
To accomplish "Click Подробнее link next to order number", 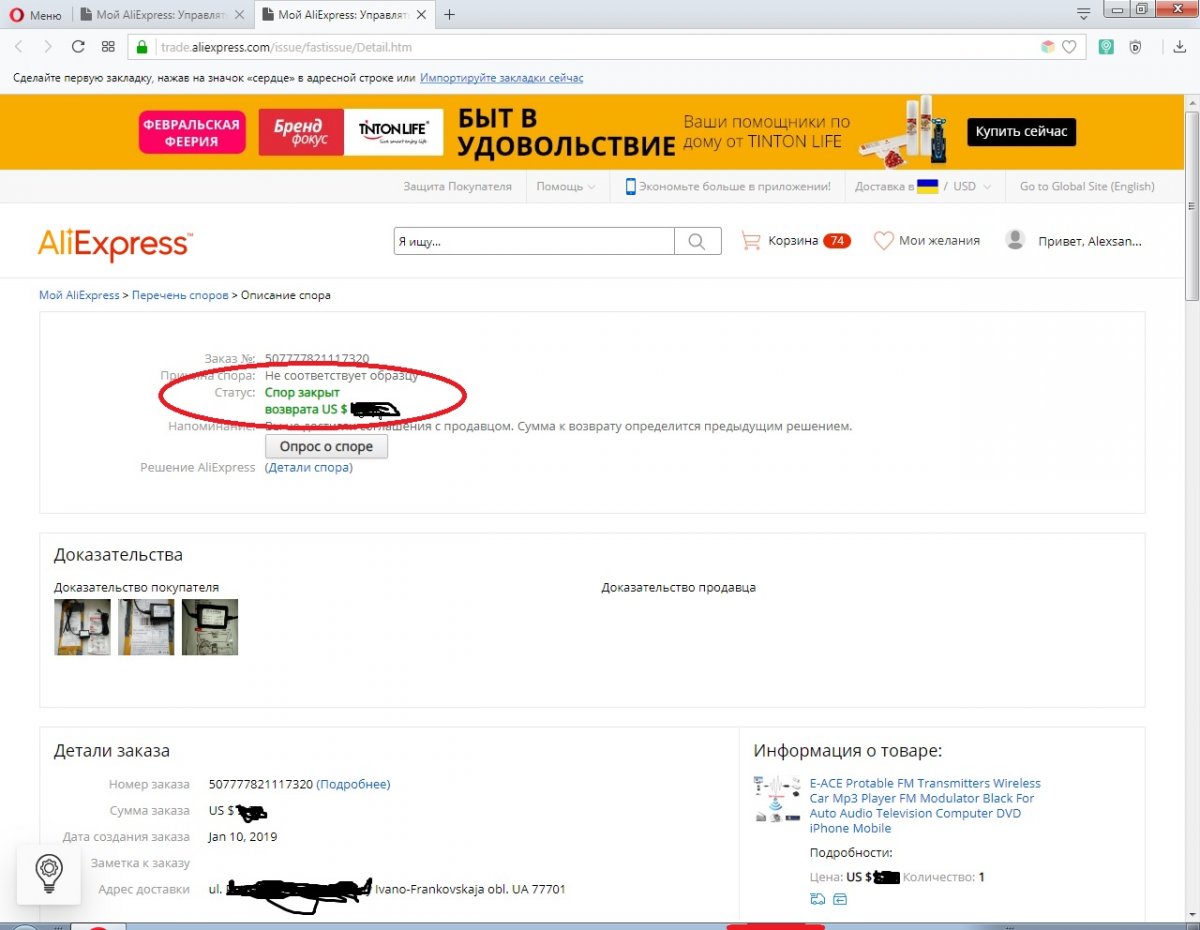I will tap(353, 784).
